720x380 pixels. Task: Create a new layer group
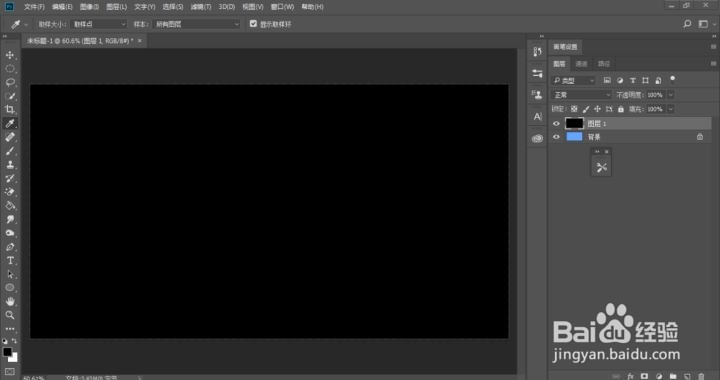673,376
